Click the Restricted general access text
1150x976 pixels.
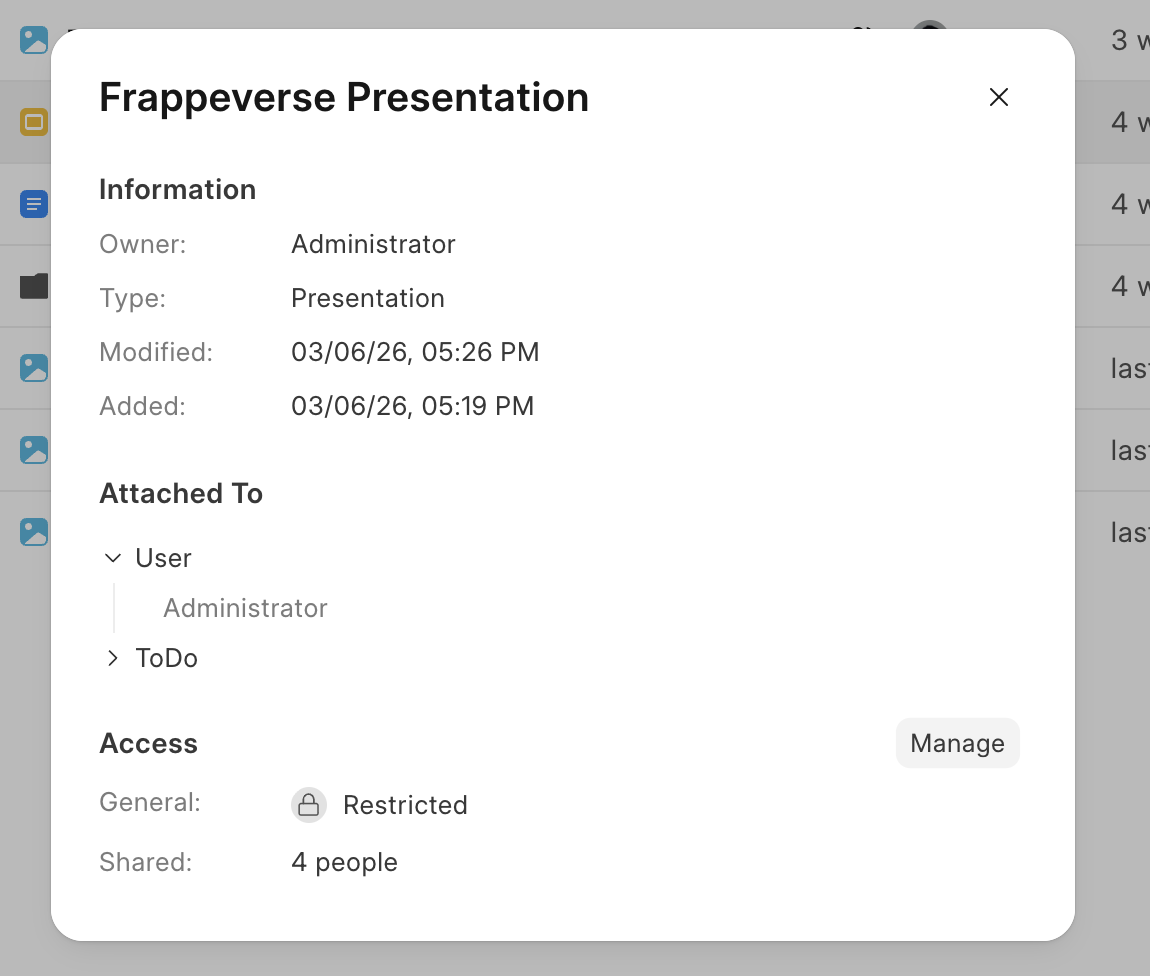pyautogui.click(x=405, y=805)
